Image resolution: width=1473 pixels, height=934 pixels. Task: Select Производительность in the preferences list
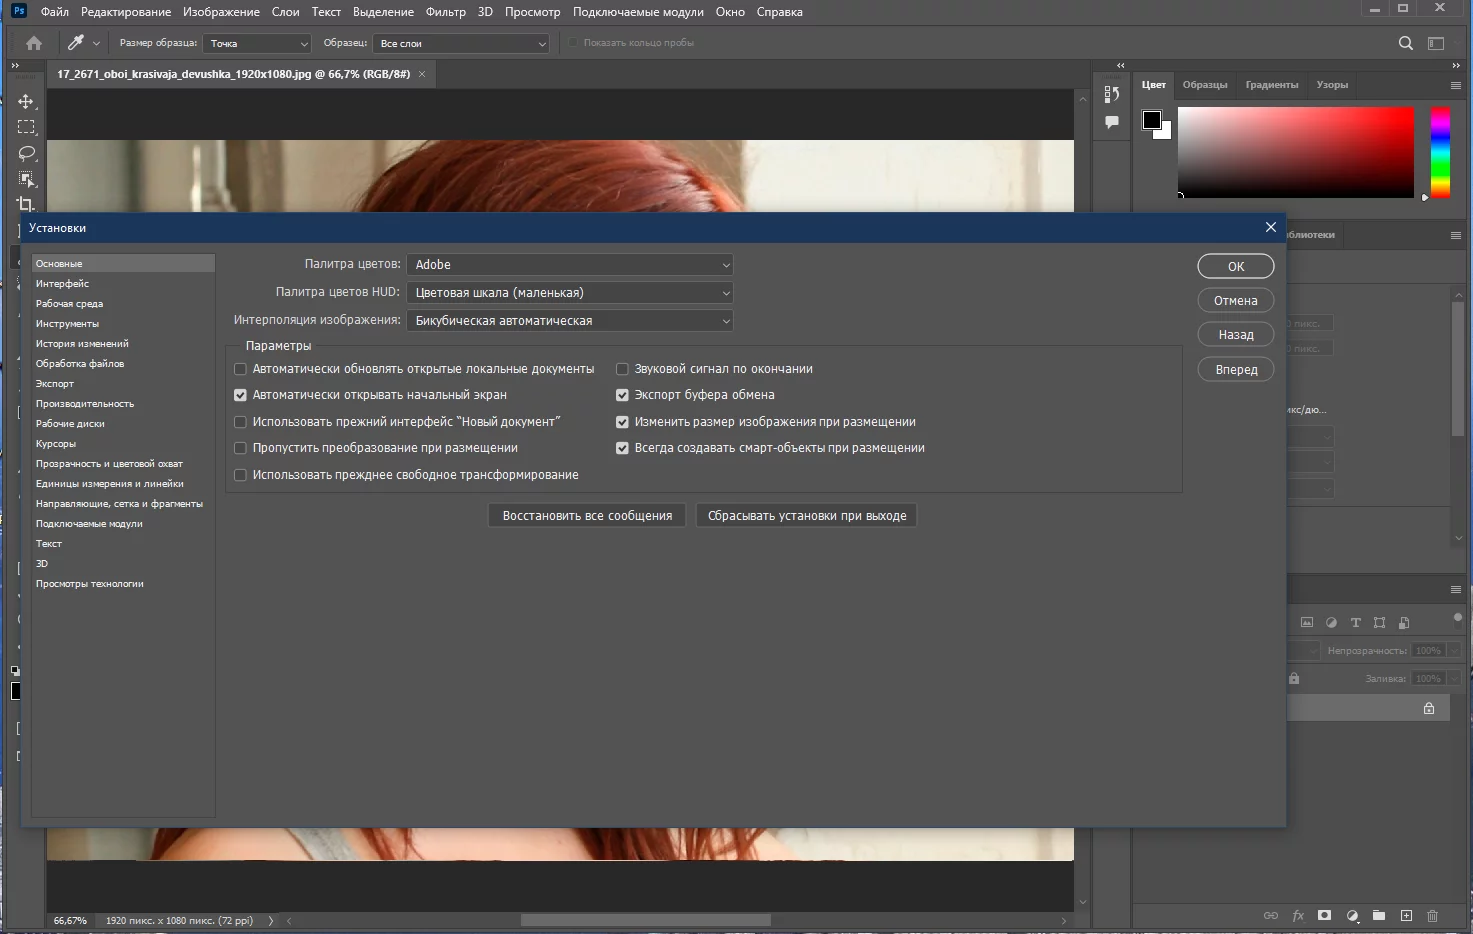point(85,404)
